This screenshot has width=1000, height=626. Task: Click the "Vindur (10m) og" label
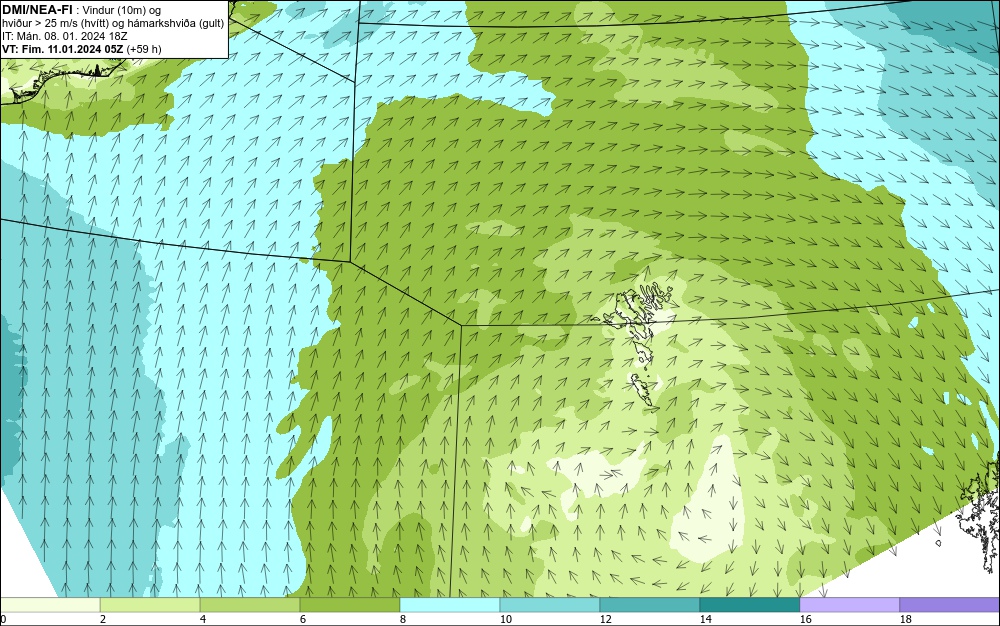(122, 9)
